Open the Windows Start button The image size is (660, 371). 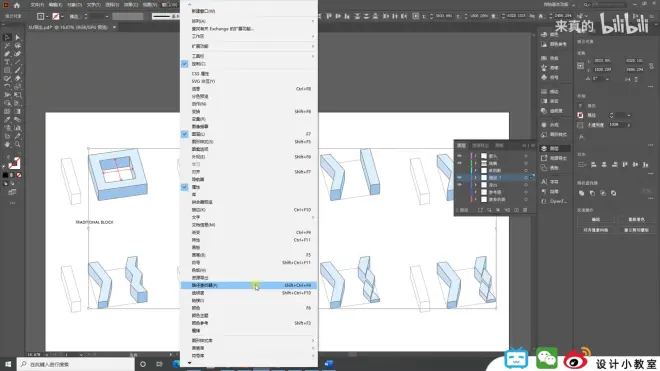pos(8,364)
